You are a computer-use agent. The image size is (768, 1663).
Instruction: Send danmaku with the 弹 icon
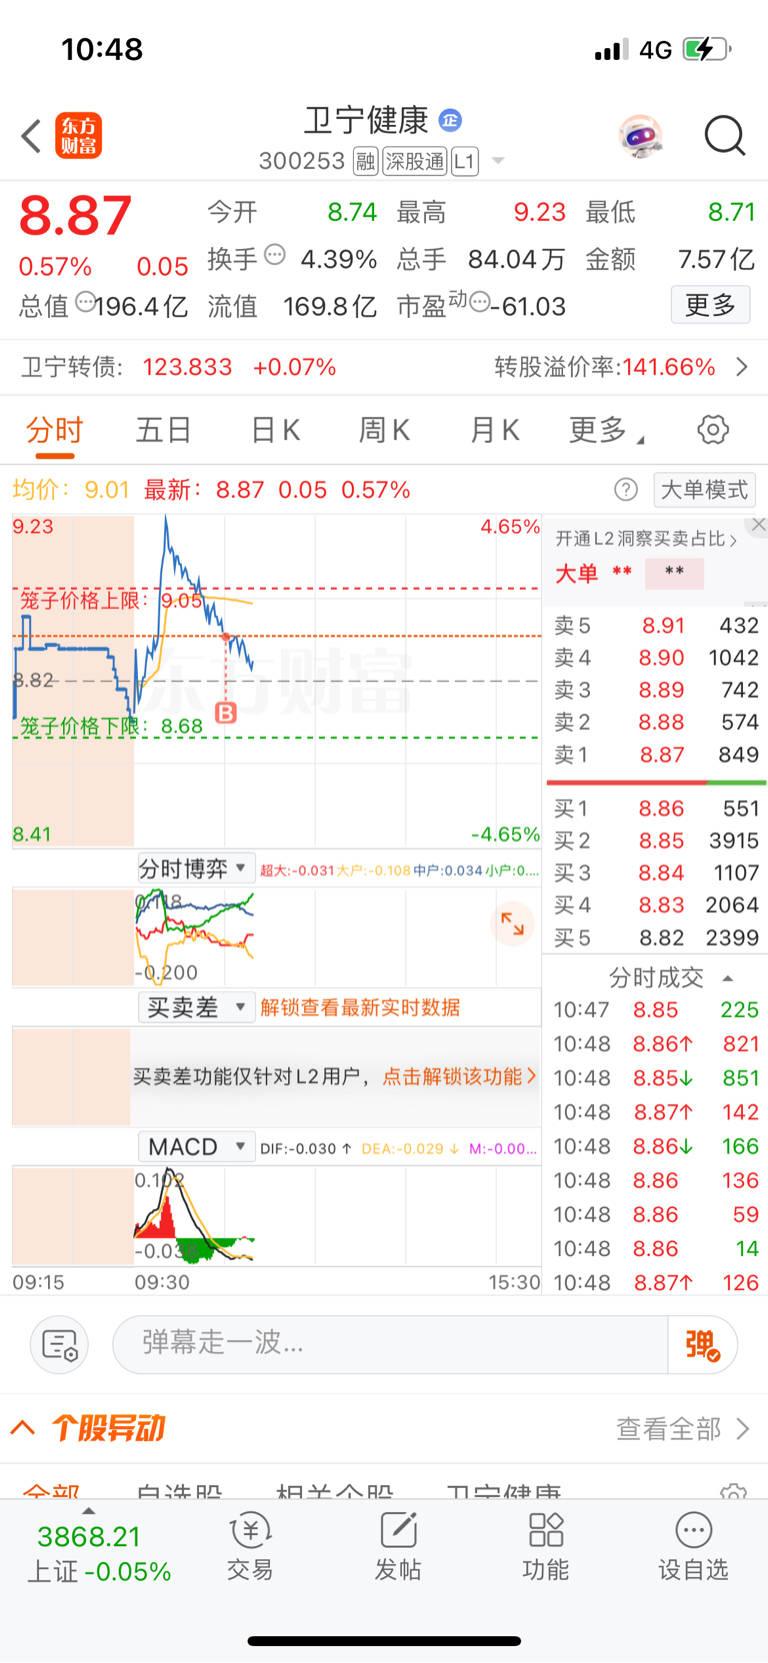click(703, 1345)
